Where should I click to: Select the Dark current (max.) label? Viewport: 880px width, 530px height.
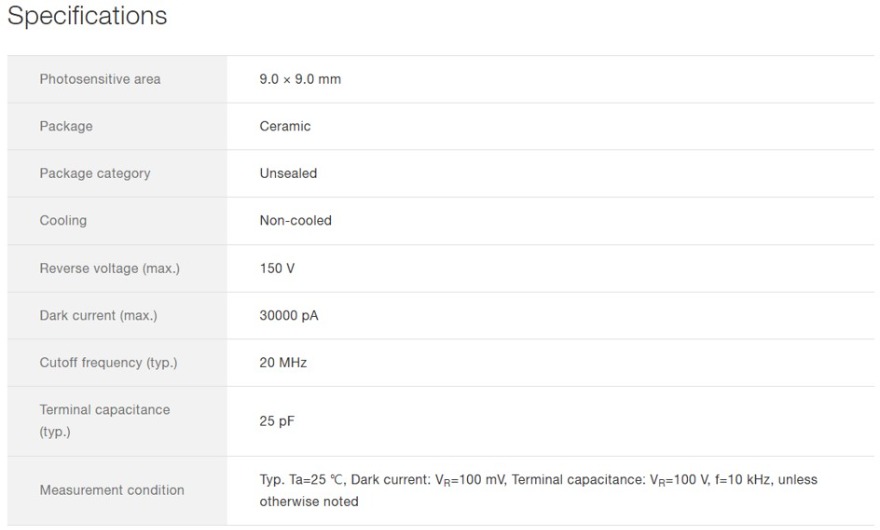(x=99, y=316)
